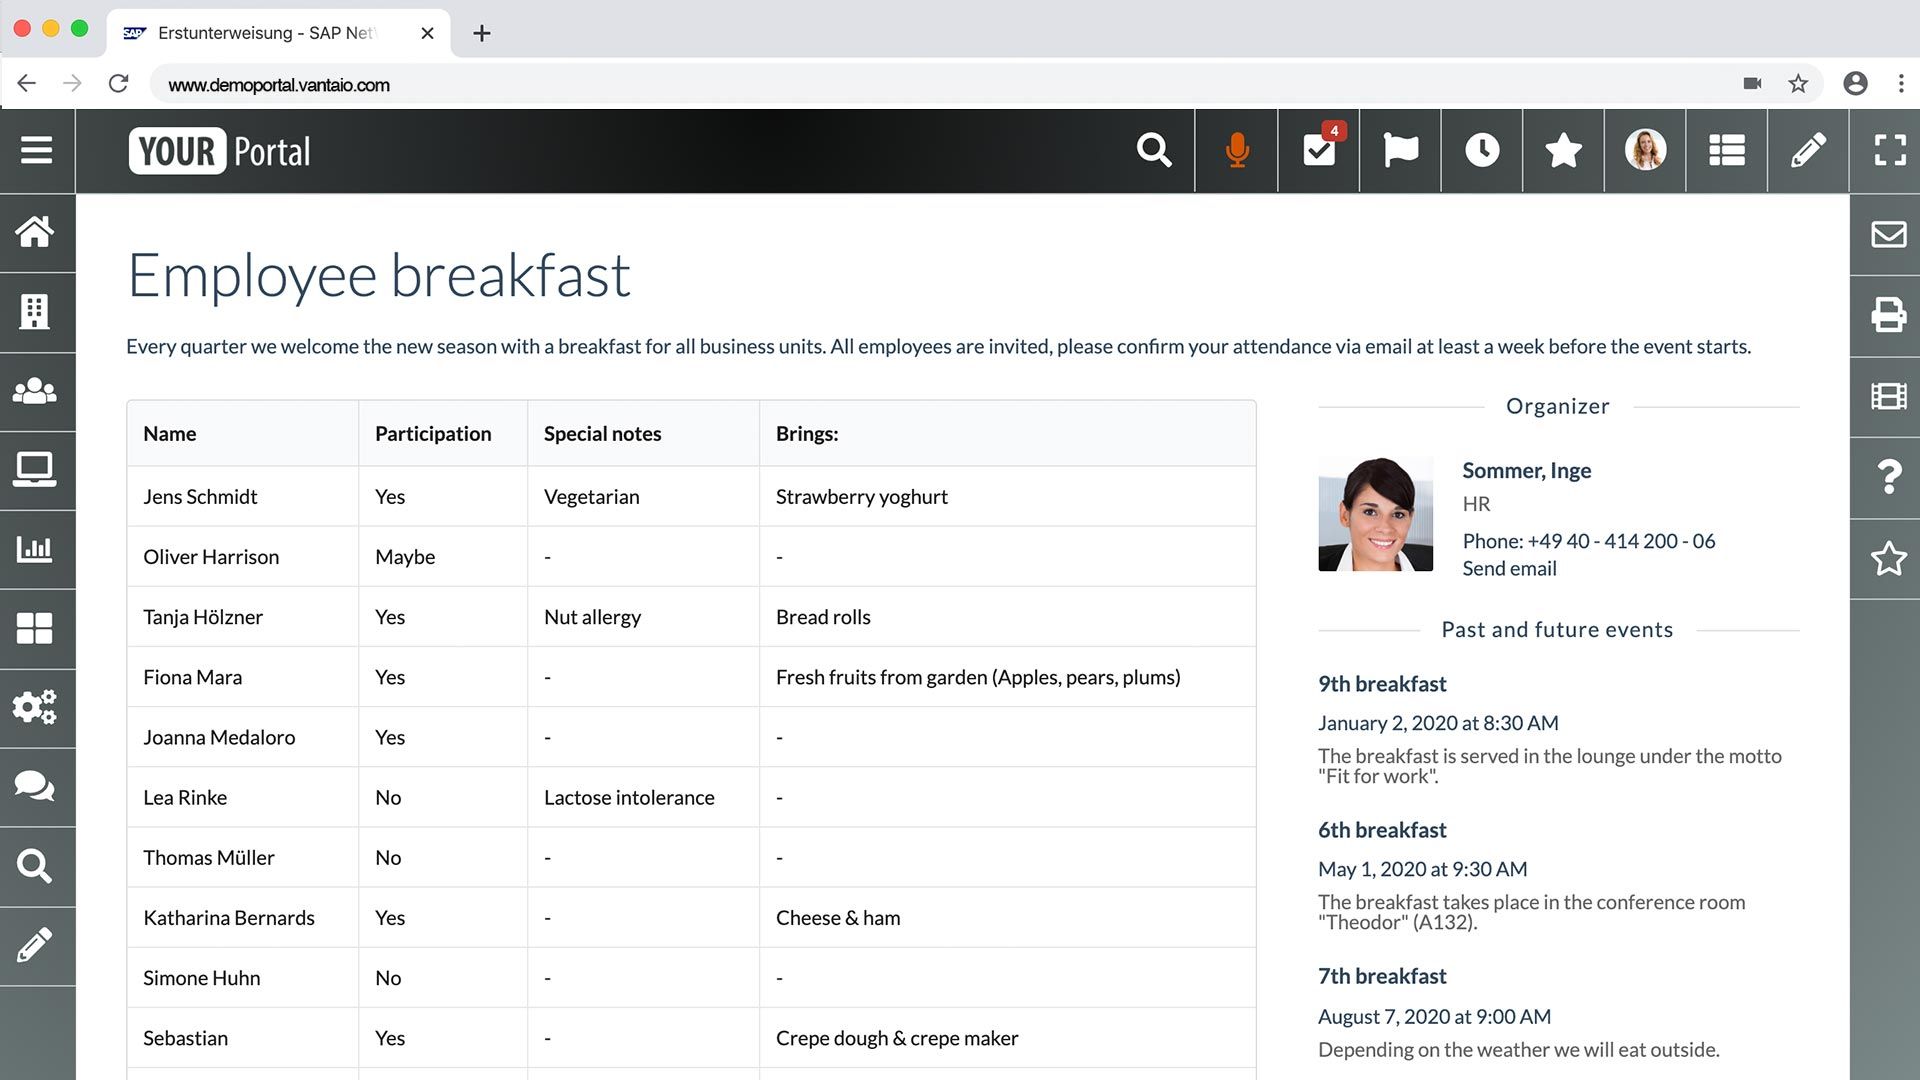Click the edit/pencil icon toolbar
The height and width of the screenshot is (1080, 1920).
point(1808,149)
